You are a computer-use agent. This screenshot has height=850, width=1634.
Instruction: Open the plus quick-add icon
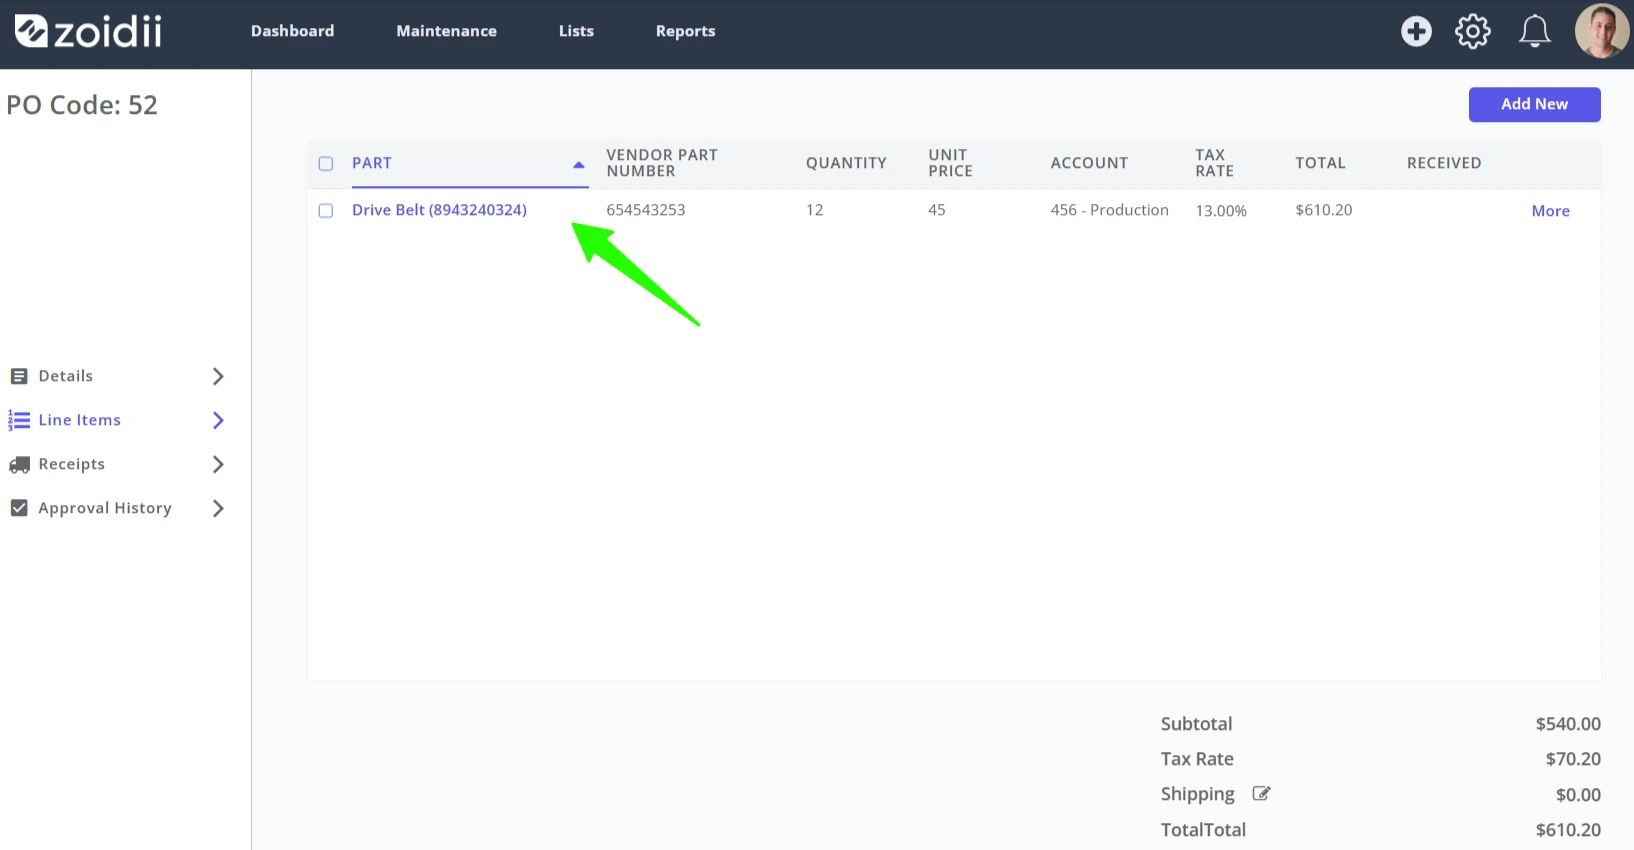click(x=1416, y=31)
